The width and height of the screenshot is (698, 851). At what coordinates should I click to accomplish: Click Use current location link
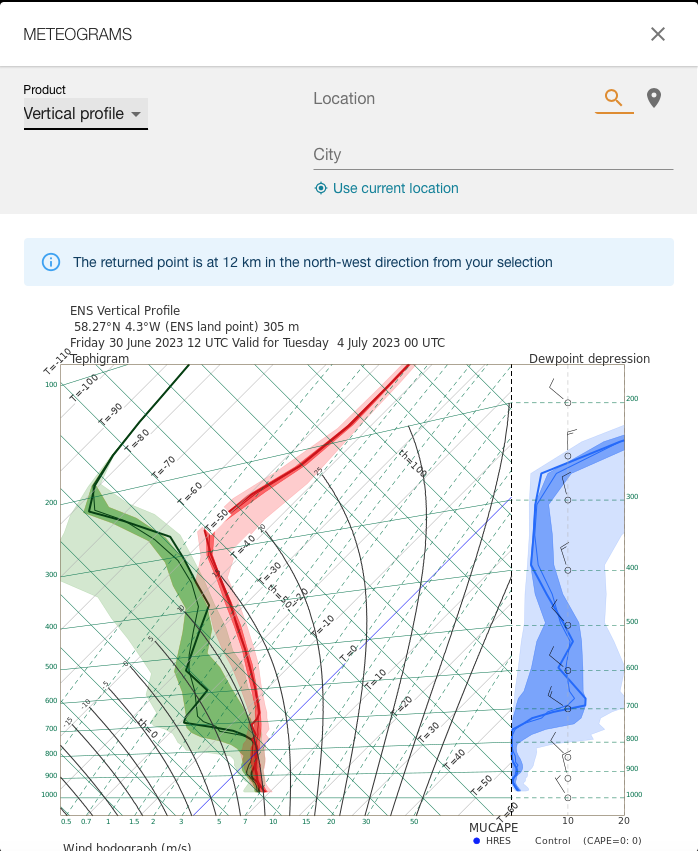396,188
